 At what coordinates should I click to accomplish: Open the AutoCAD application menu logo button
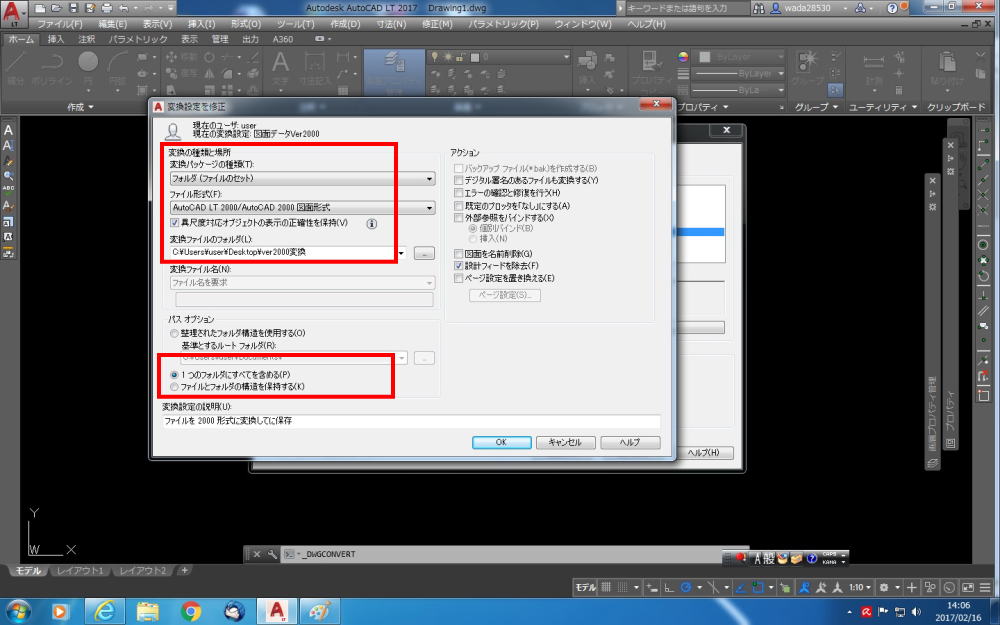coord(13,14)
